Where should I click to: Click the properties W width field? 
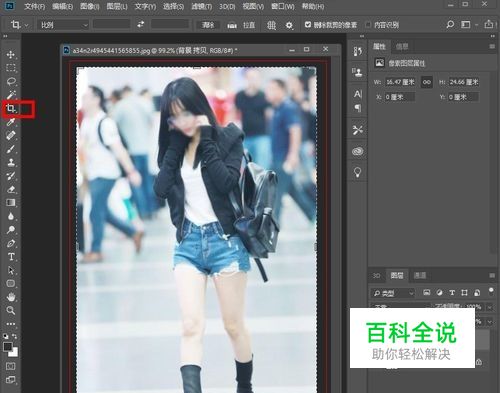(400, 82)
